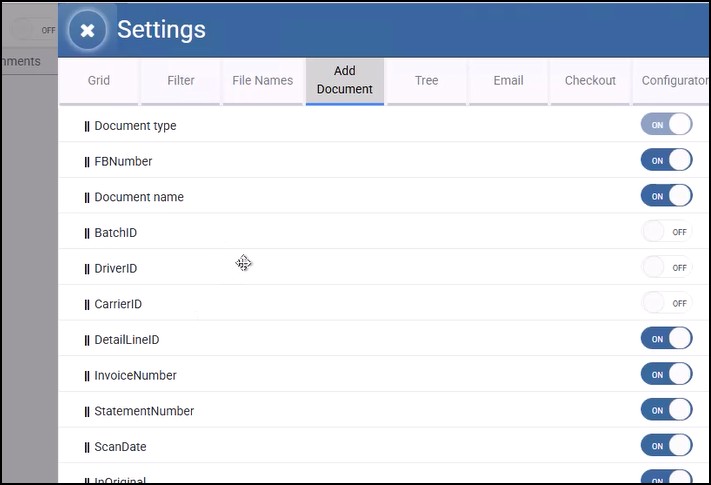
Task: Click the DriverID row drag handle
Action: click(87, 269)
